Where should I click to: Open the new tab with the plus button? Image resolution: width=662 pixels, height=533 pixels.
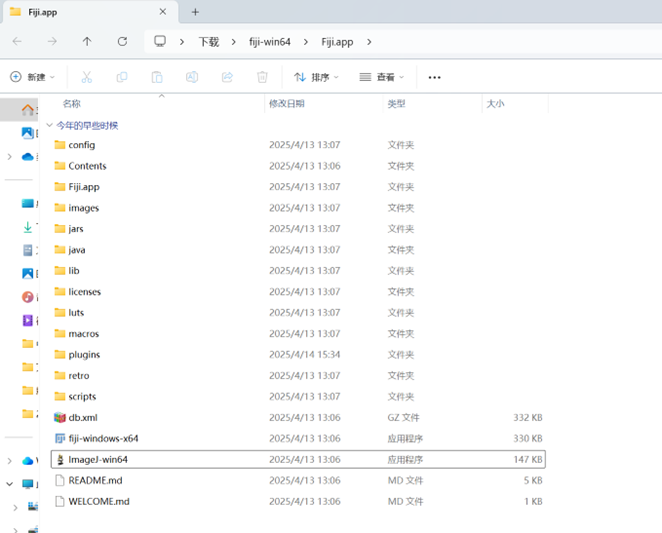[x=195, y=12]
